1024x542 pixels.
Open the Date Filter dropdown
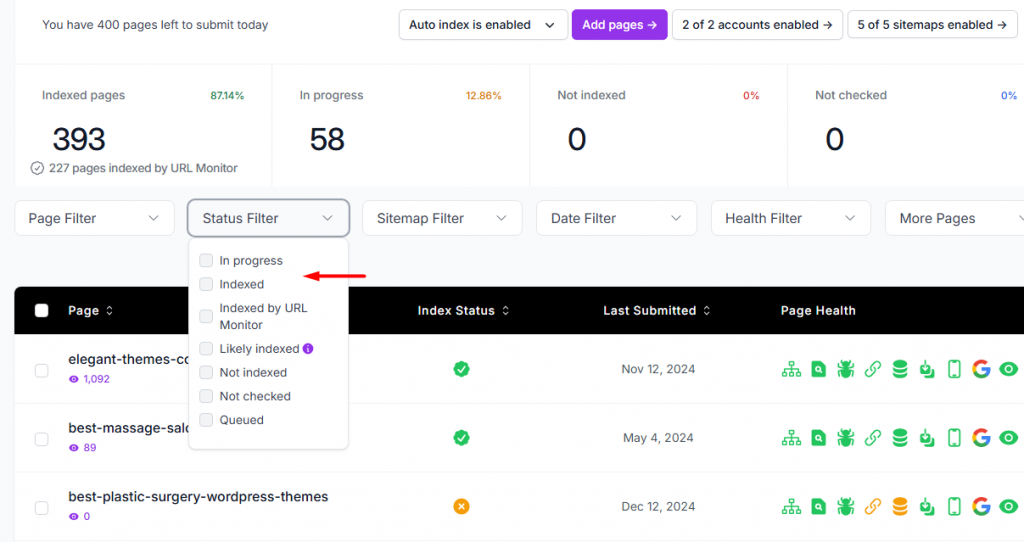click(x=616, y=218)
